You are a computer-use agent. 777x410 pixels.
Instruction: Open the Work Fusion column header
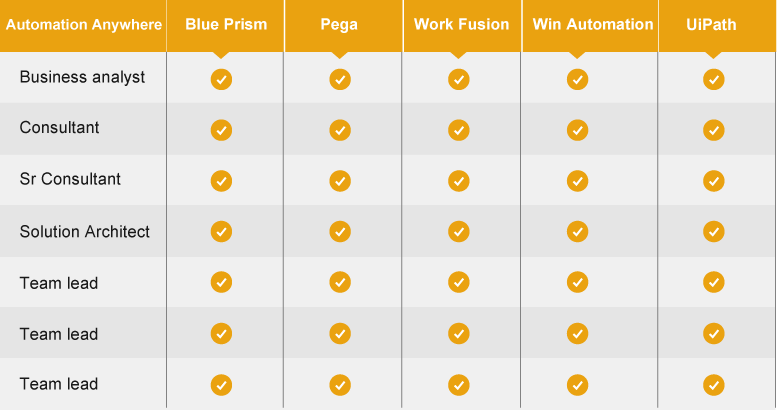coord(462,26)
